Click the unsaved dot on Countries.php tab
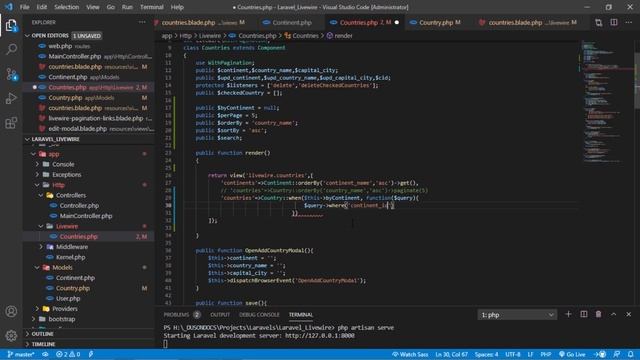The image size is (640, 360). coord(396,22)
